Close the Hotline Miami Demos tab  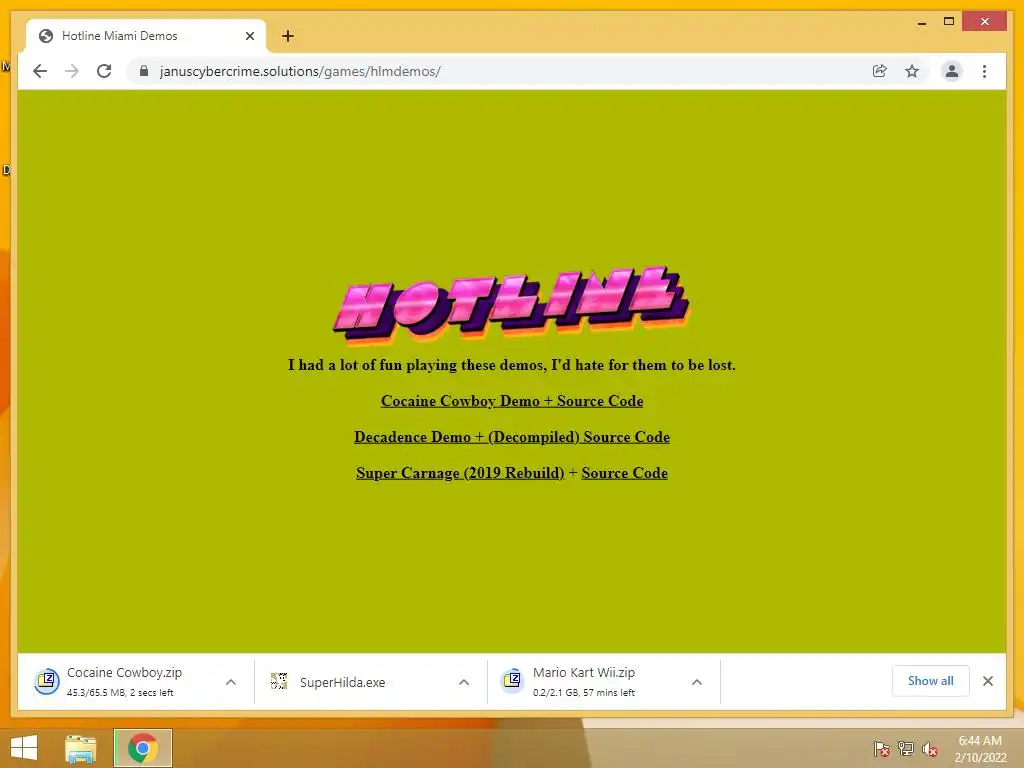249,36
